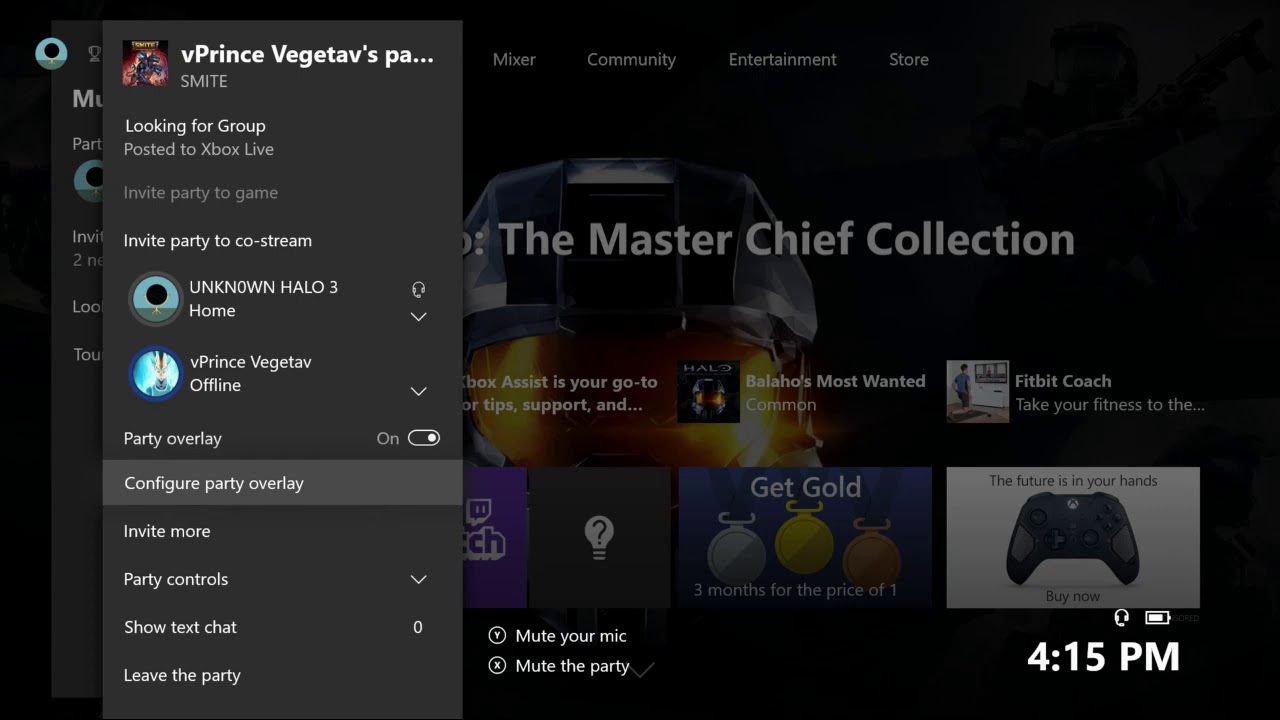The height and width of the screenshot is (720, 1280).
Task: Click vPrince Vegetav's avatar picture
Action: (x=156, y=373)
